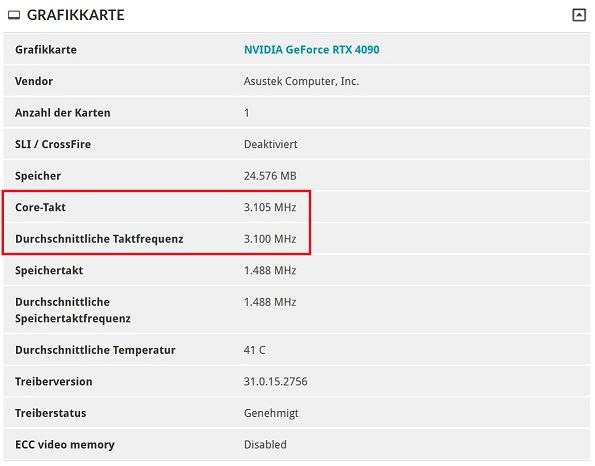The height and width of the screenshot is (466, 595).
Task: Click the Durchschnittliche Speichertaktfrequenz label
Action: [73, 310]
